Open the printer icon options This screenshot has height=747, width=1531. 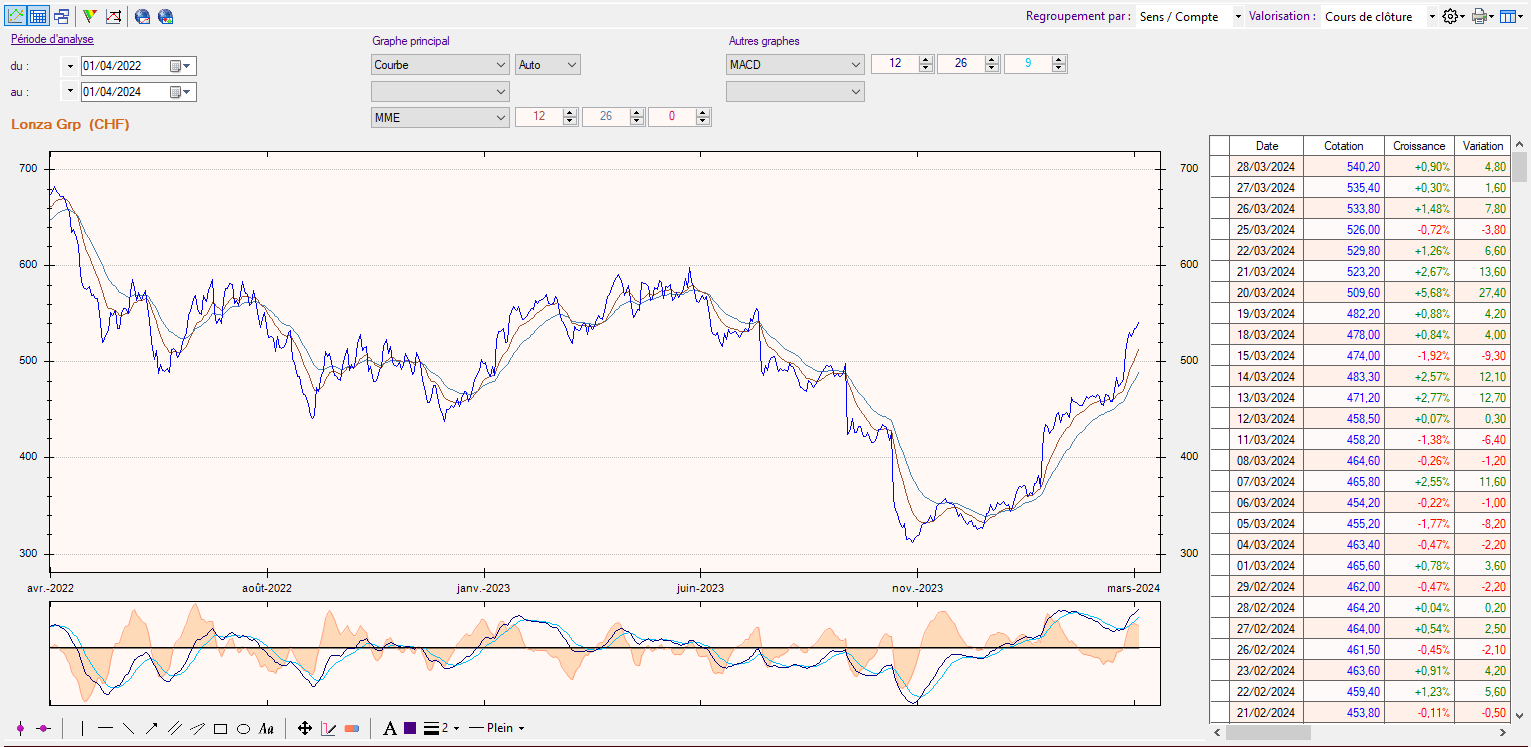(1481, 16)
